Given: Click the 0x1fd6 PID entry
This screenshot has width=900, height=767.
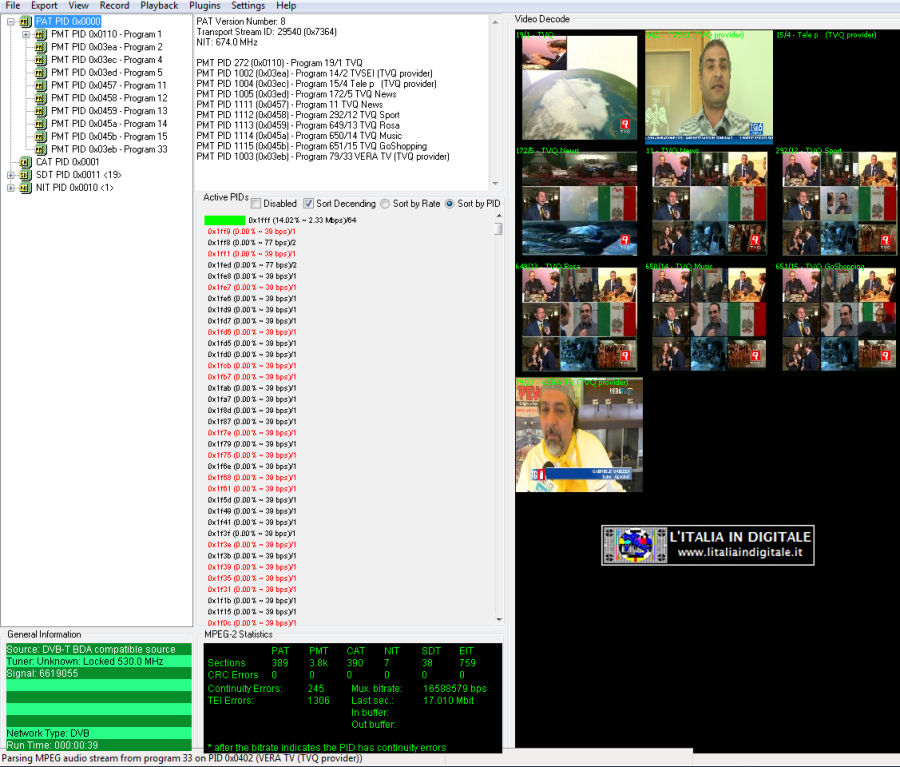Looking at the screenshot, I should (251, 332).
